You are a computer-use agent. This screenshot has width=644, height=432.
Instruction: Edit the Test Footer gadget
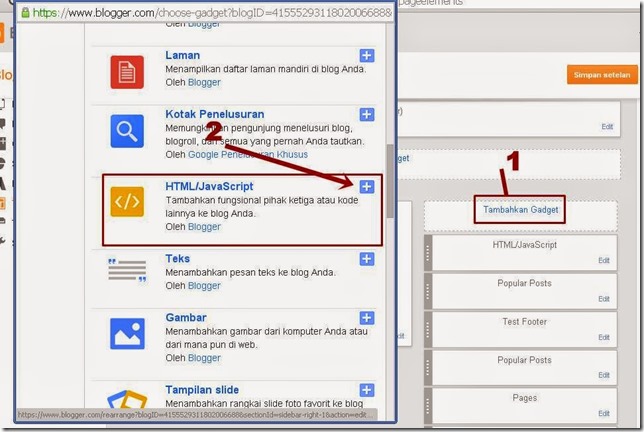coord(604,337)
